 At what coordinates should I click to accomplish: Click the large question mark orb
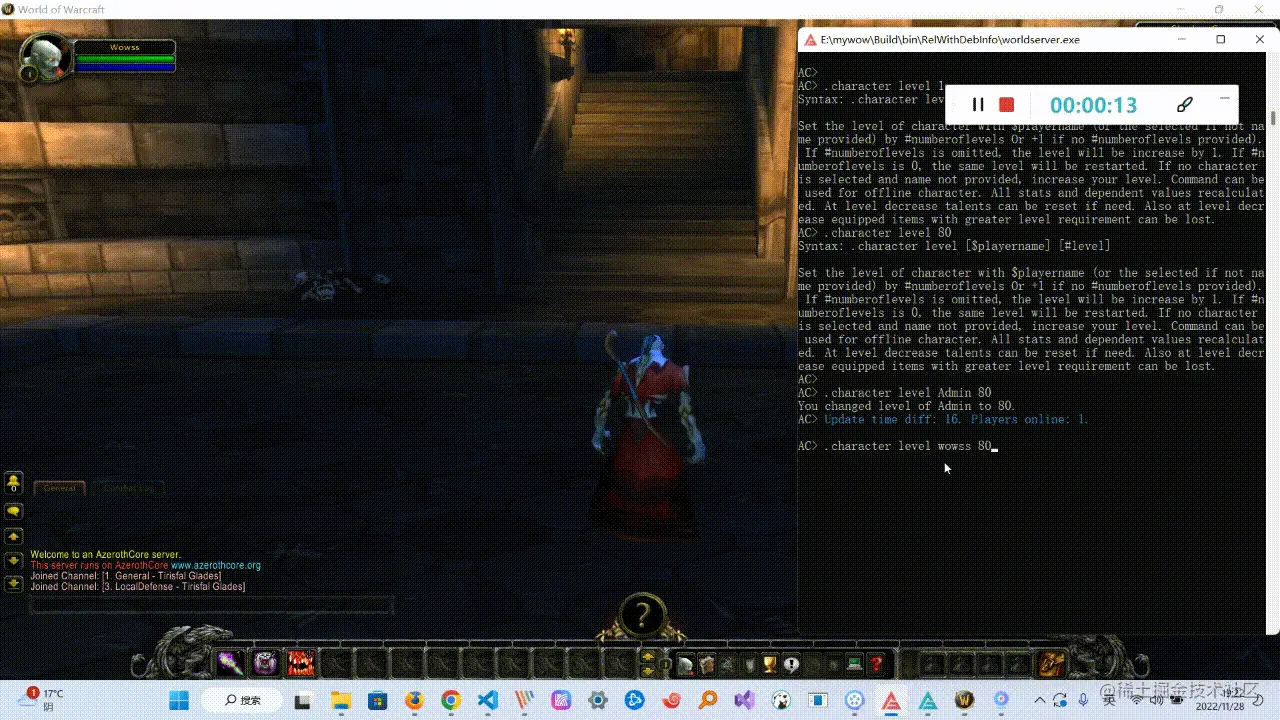643,615
